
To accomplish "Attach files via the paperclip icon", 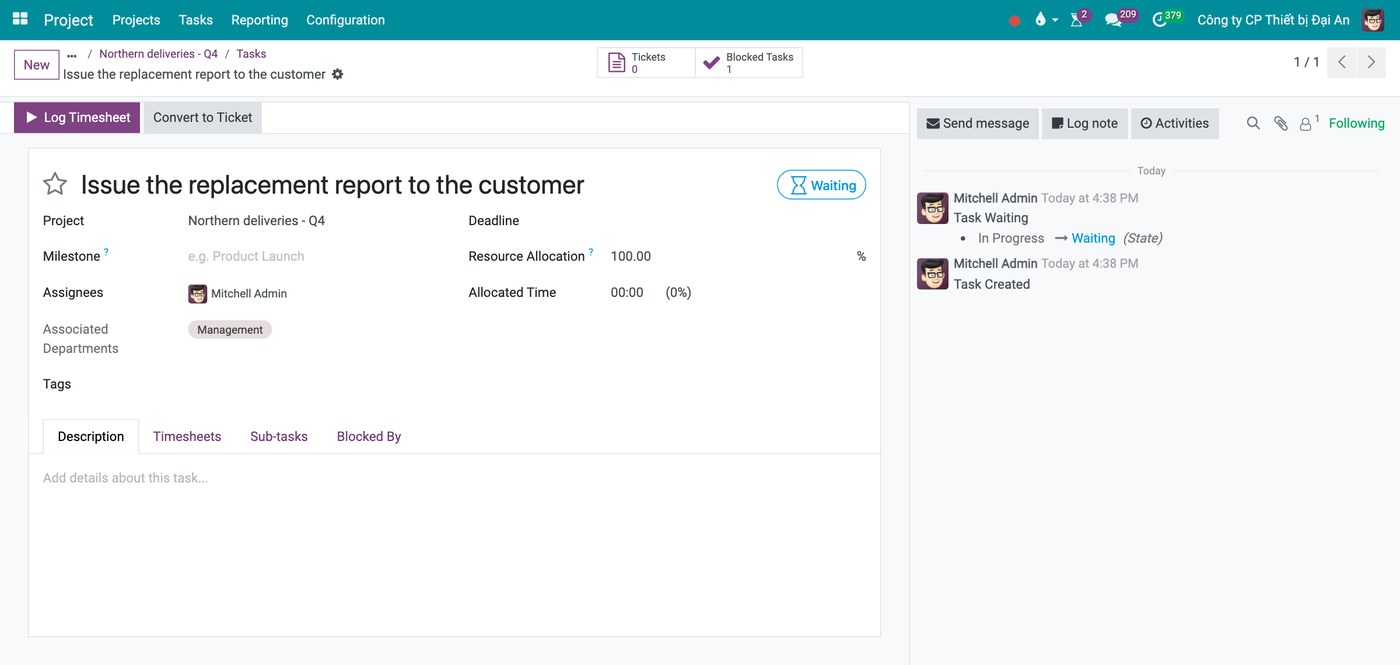I will tap(1280, 123).
